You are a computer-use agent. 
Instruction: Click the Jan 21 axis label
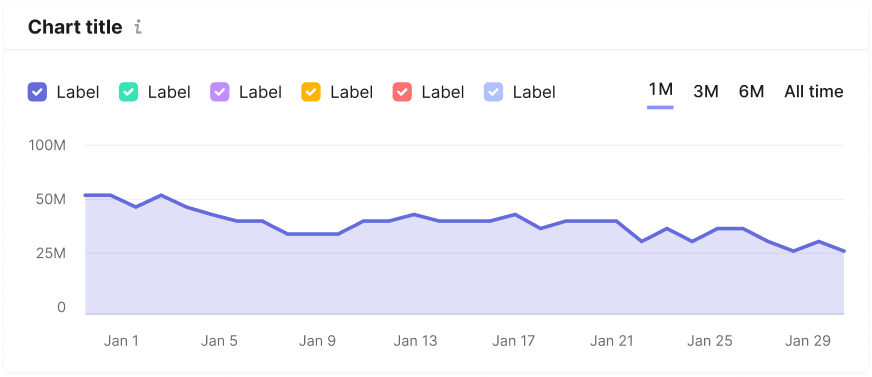[x=612, y=341]
